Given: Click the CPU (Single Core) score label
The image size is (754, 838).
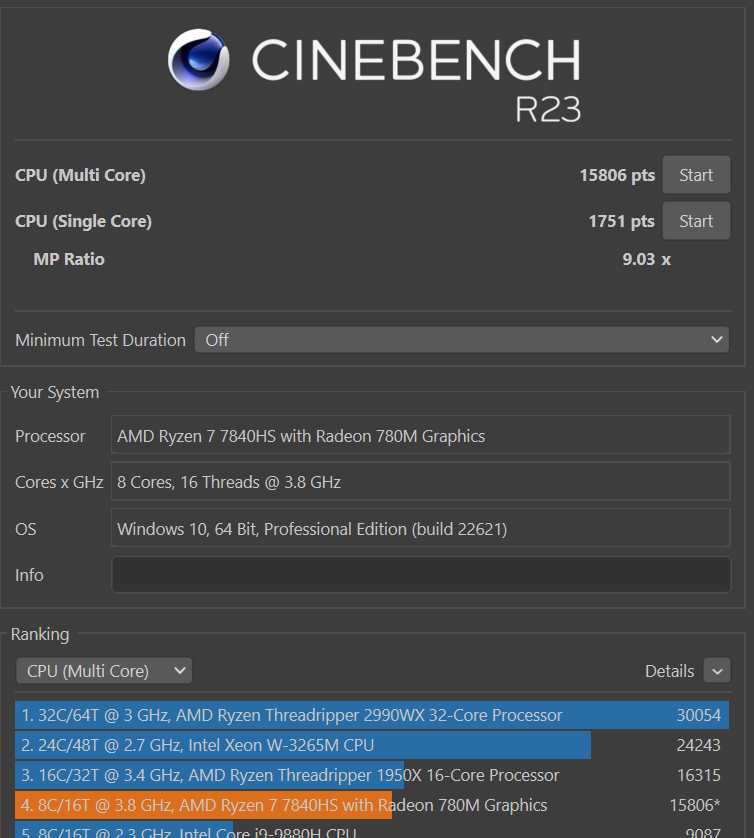Looking at the screenshot, I should 83,221.
